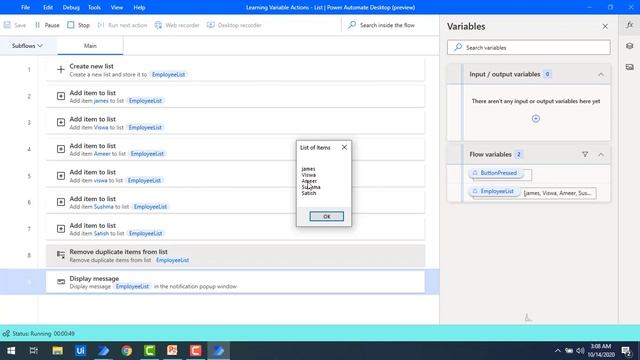The height and width of the screenshot is (360, 640).
Task: Open the View menu
Action: click(x=117, y=7)
